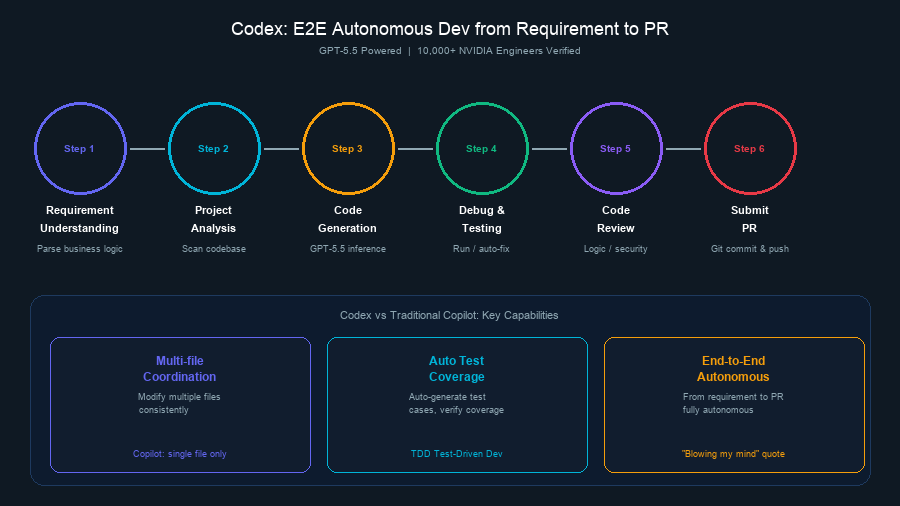
Task: Click the 'Code Generation' label
Action: pos(347,219)
